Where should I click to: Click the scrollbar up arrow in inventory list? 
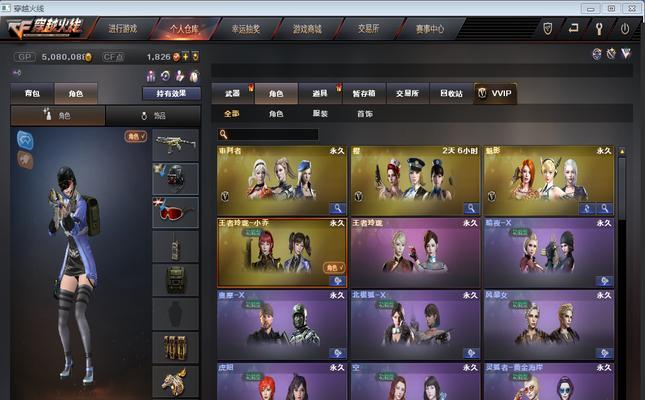[622, 151]
